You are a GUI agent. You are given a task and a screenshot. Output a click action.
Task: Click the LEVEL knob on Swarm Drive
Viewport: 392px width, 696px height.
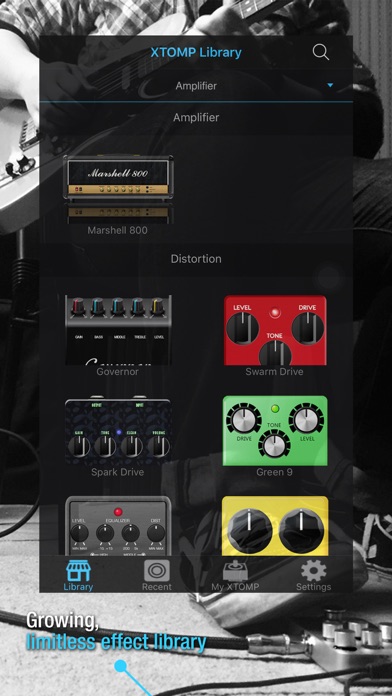coord(242,328)
